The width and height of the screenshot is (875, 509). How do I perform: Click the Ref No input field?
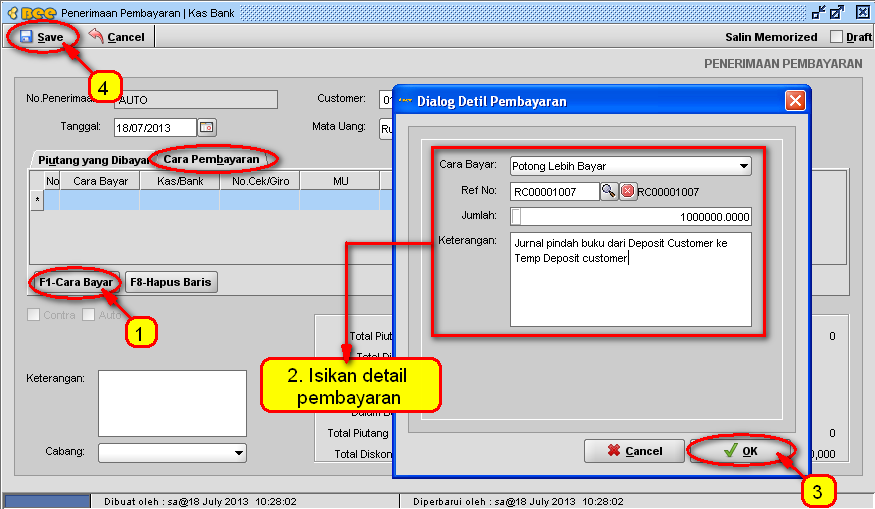tap(554, 191)
